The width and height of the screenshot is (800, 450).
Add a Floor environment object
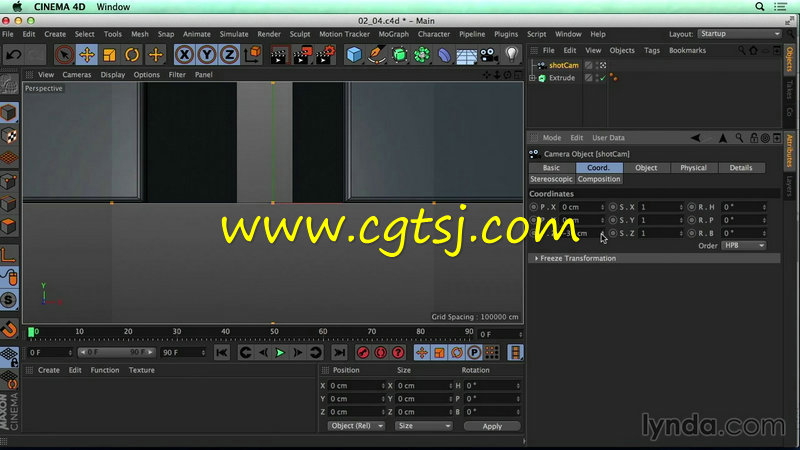pos(466,55)
